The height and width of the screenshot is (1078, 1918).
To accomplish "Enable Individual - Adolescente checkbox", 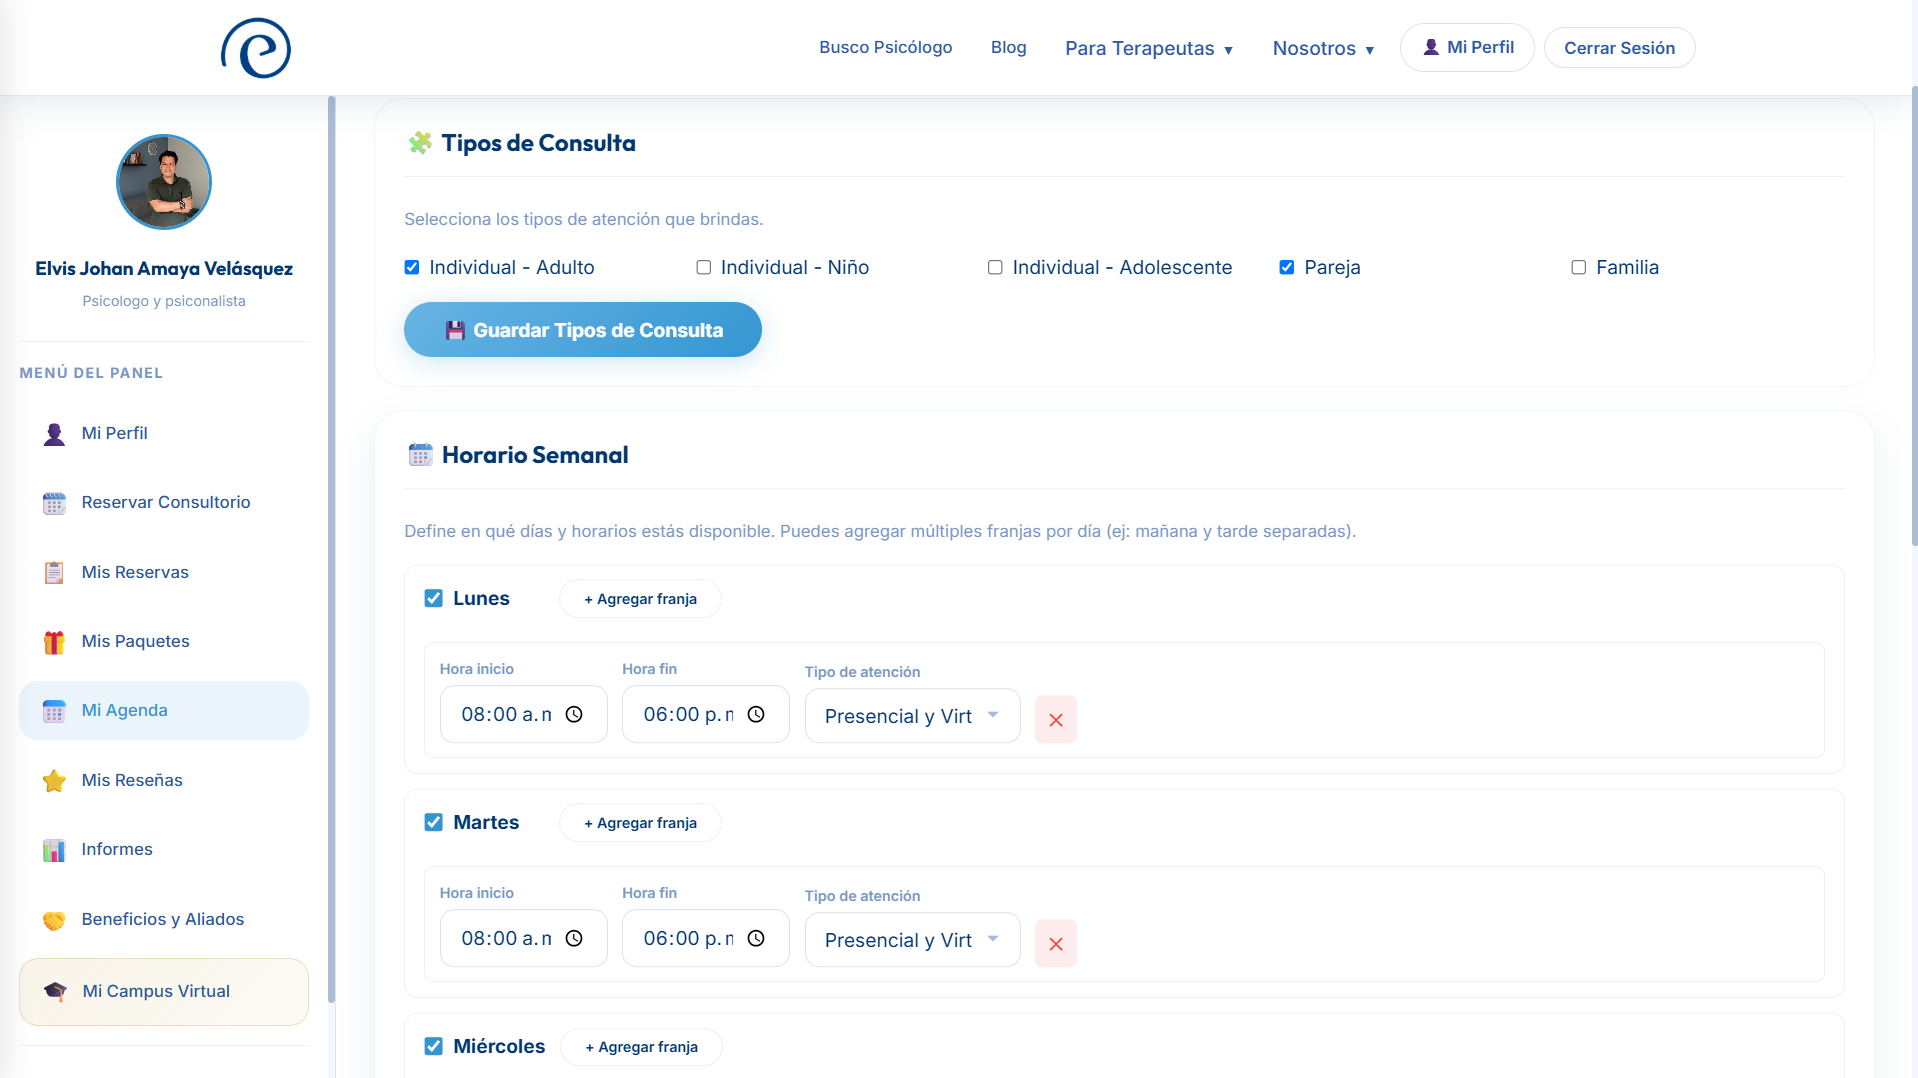I will [x=995, y=267].
